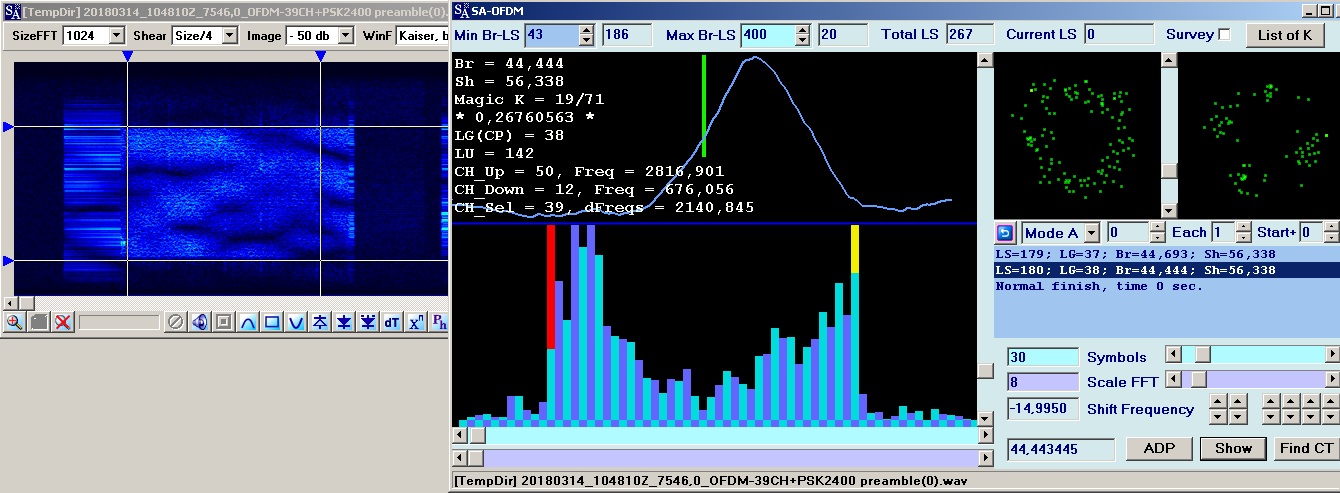Click the green vertical marker on the curve
The width and height of the screenshot is (1340, 493).
pos(704,106)
